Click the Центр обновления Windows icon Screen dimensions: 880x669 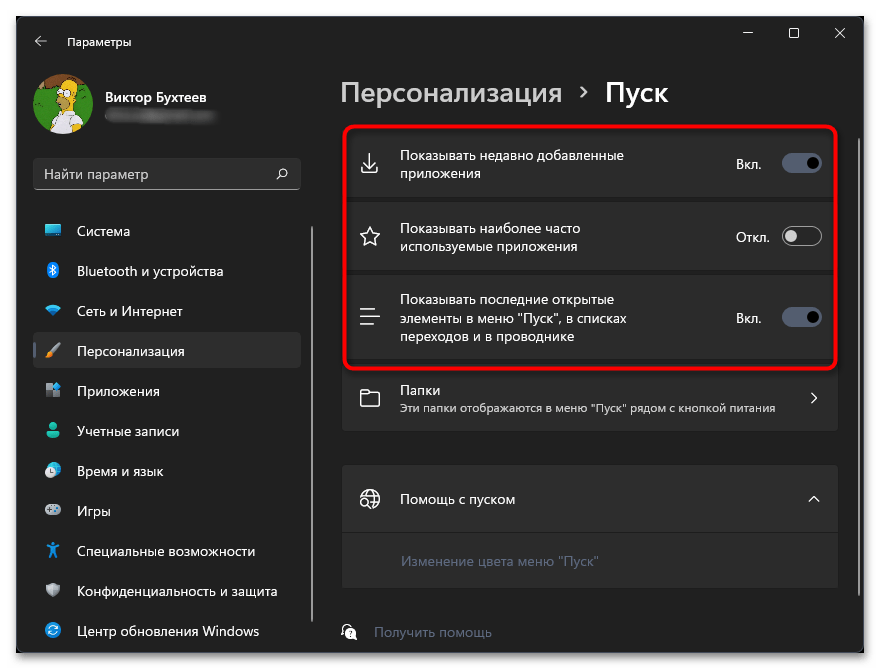click(x=54, y=631)
